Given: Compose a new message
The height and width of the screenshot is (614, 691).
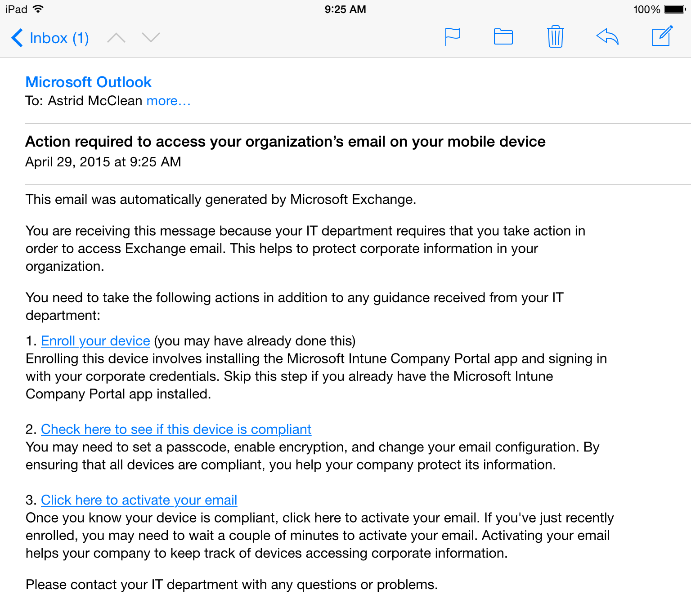Looking at the screenshot, I should pyautogui.click(x=662, y=37).
